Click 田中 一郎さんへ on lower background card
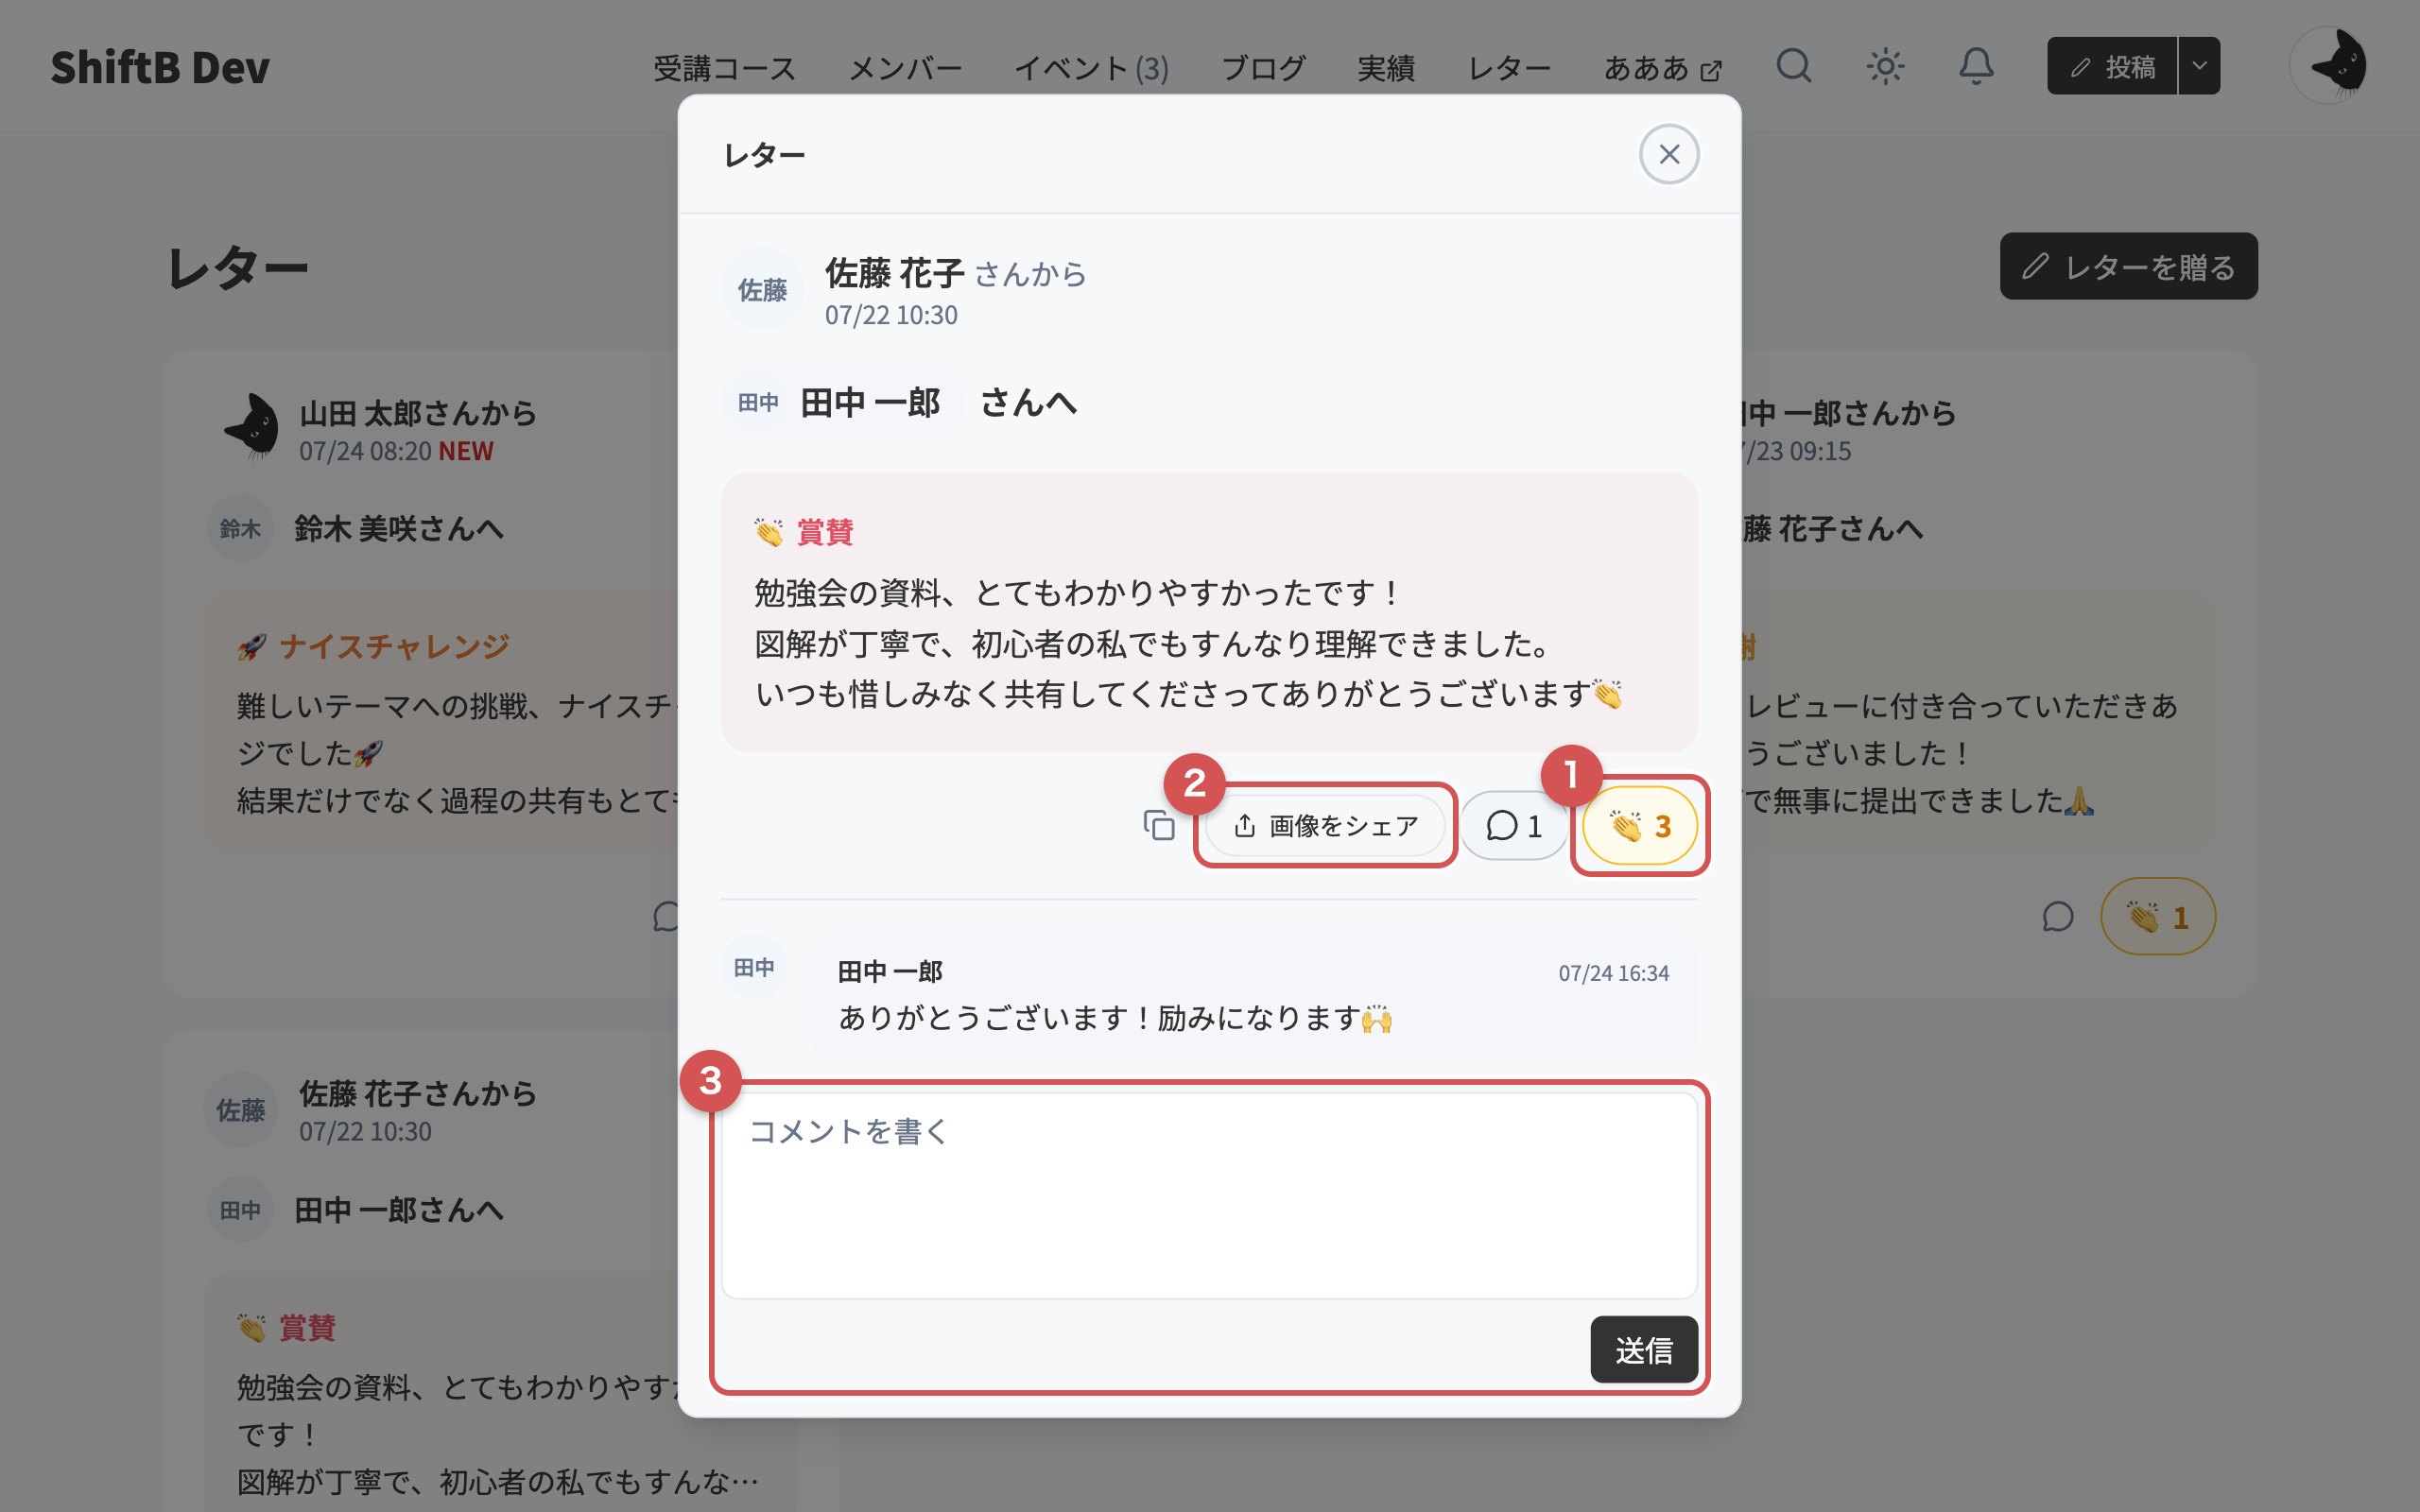 tap(398, 1210)
